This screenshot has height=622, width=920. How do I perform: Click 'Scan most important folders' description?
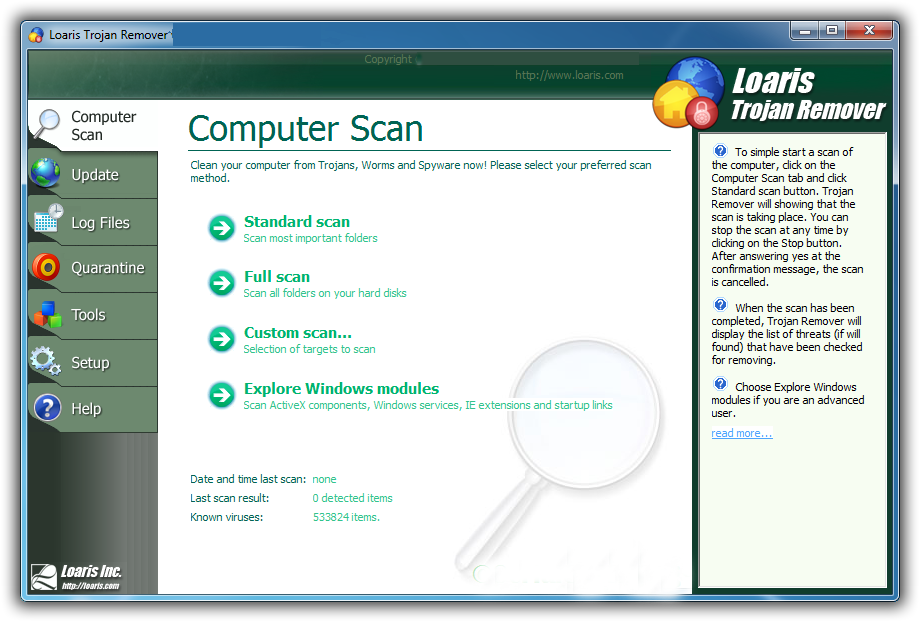pyautogui.click(x=310, y=238)
